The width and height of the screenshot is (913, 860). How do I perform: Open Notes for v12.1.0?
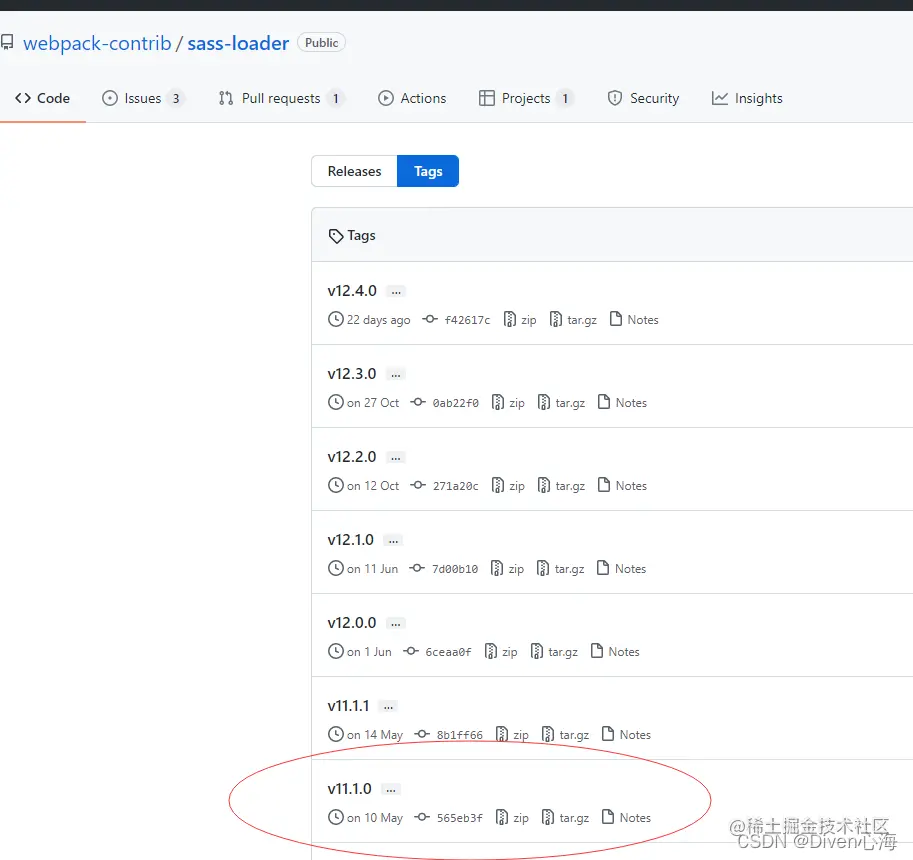[x=621, y=569]
